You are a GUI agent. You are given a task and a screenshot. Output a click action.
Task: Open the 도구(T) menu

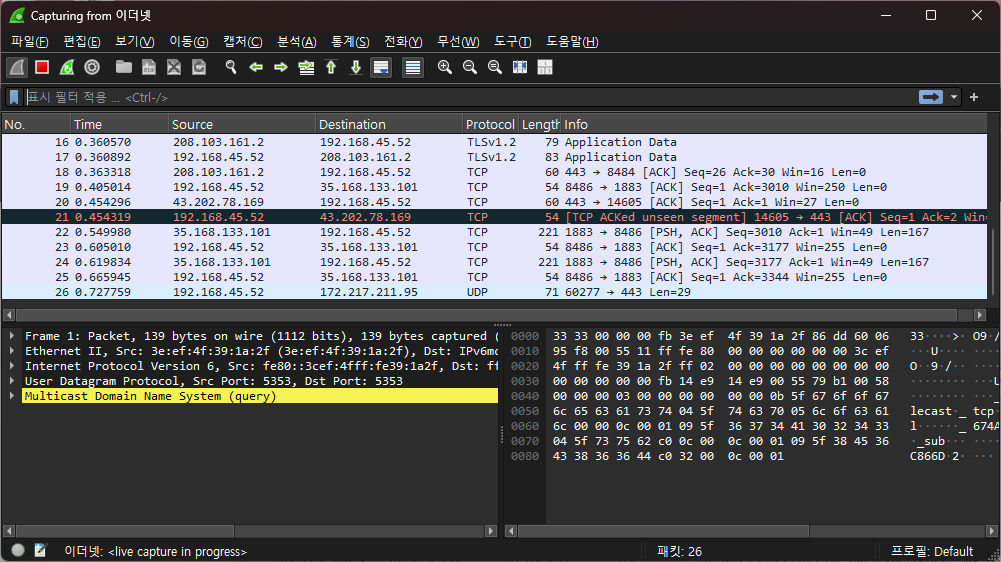513,42
